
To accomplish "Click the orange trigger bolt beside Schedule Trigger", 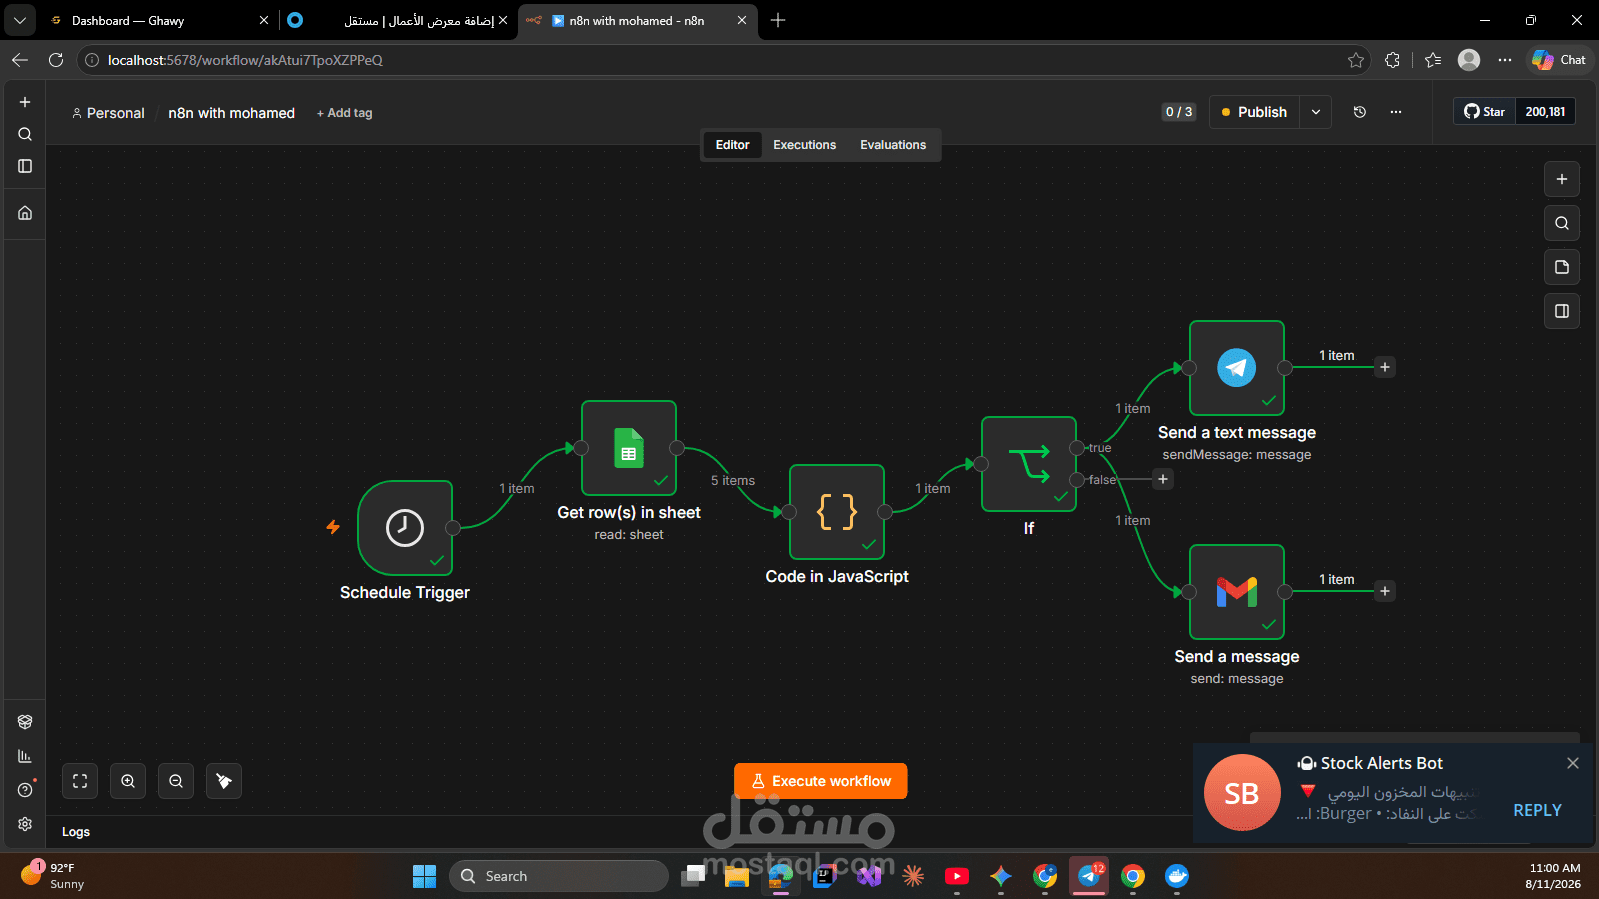I will [x=333, y=527].
